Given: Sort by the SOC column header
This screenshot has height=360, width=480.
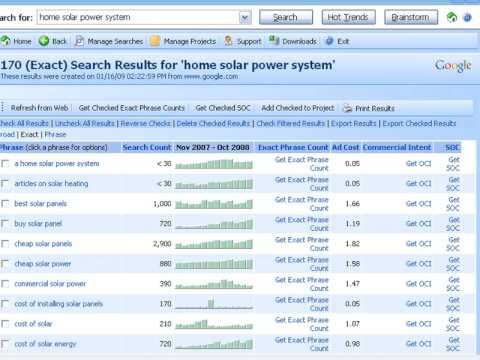Looking at the screenshot, I should (453, 147).
